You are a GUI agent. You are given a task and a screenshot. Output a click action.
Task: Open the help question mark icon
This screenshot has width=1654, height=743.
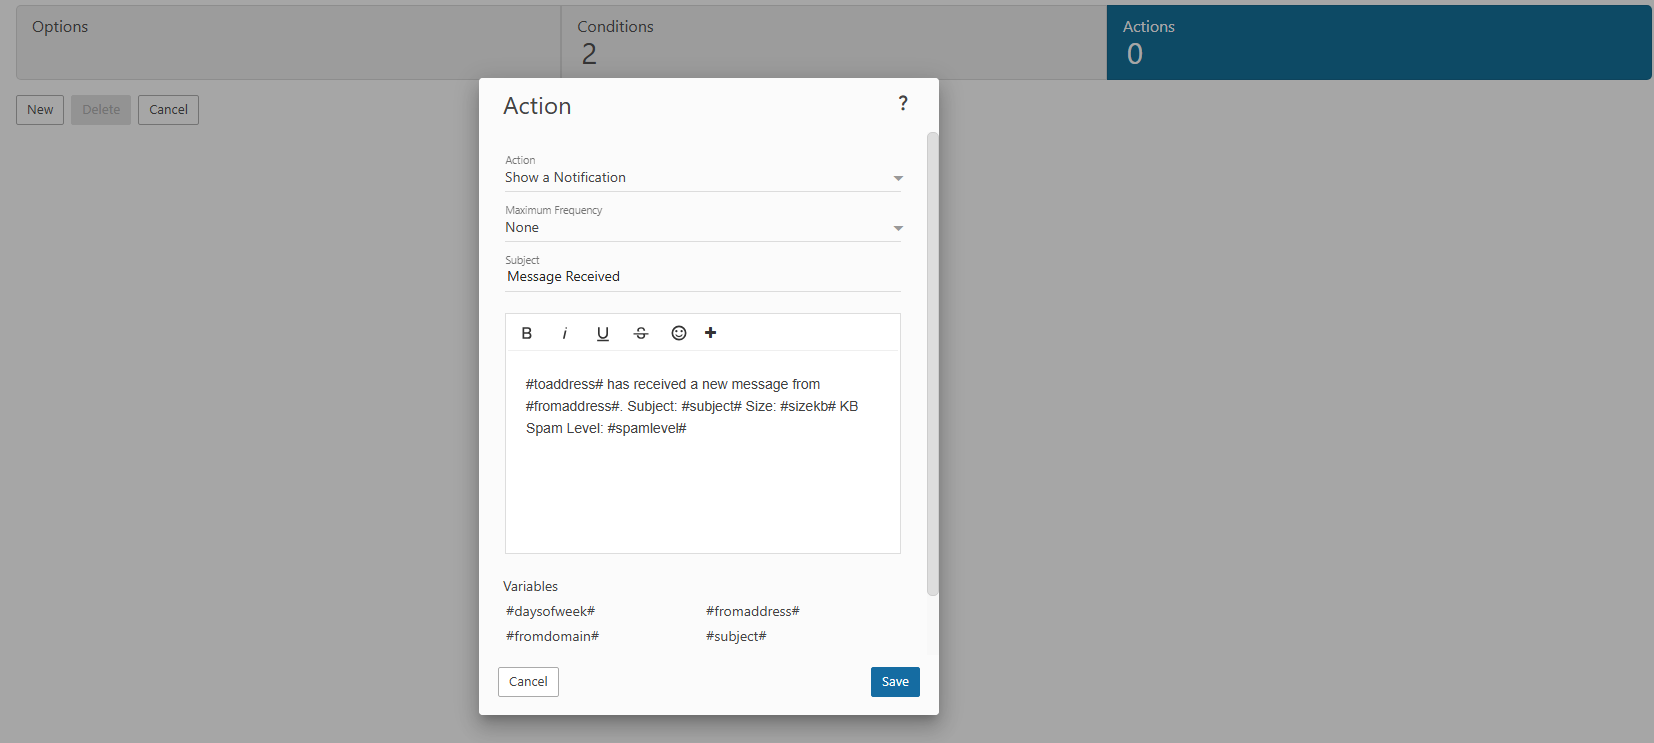coord(903,103)
